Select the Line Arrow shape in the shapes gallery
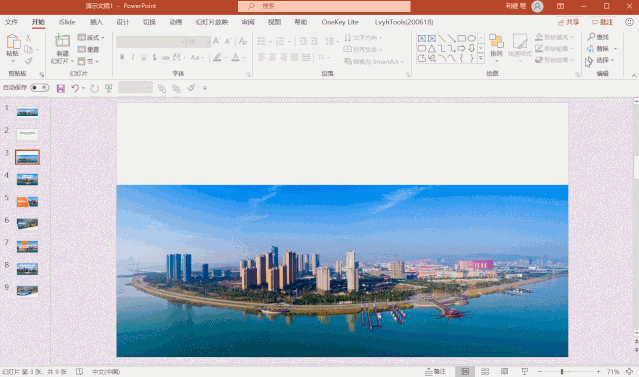Image resolution: width=639 pixels, height=377 pixels. (x=452, y=38)
